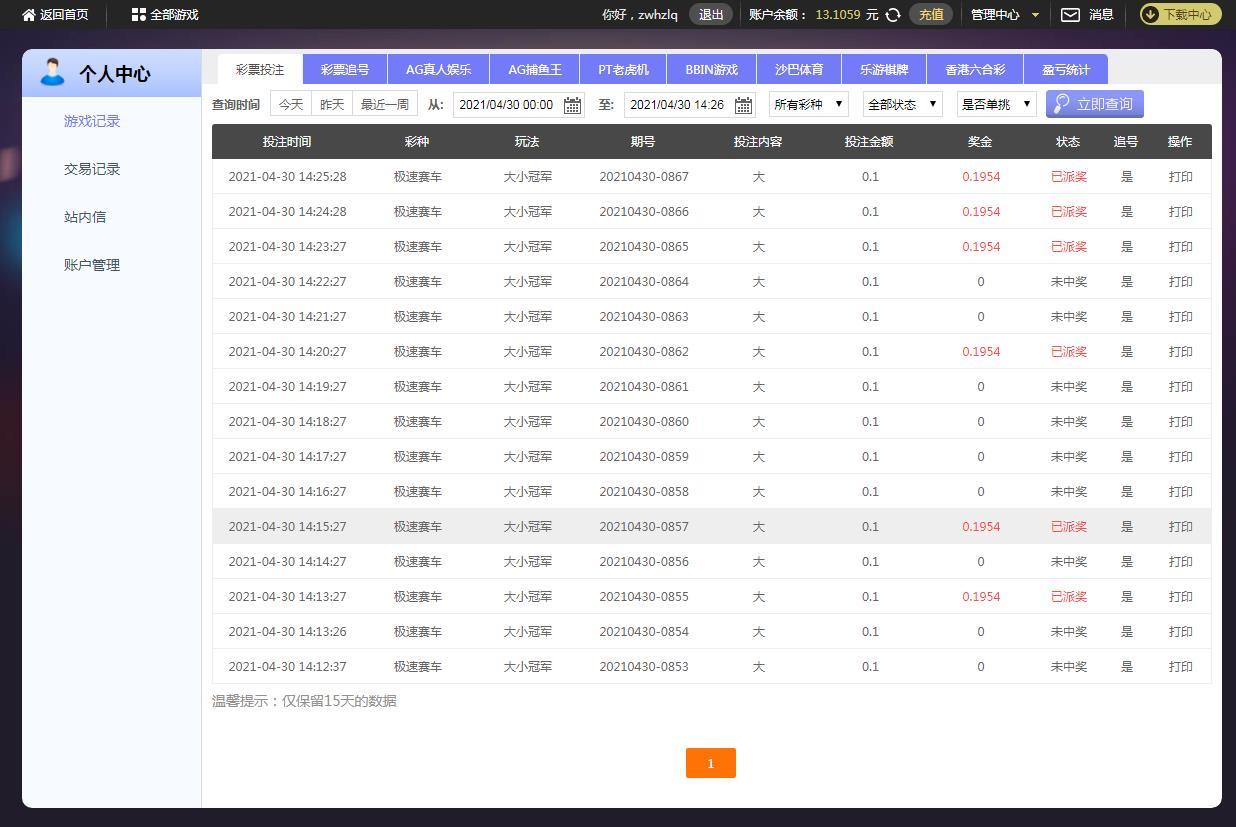The width and height of the screenshot is (1236, 827).
Task: Select the 昨天 quick filter
Action: (x=332, y=104)
